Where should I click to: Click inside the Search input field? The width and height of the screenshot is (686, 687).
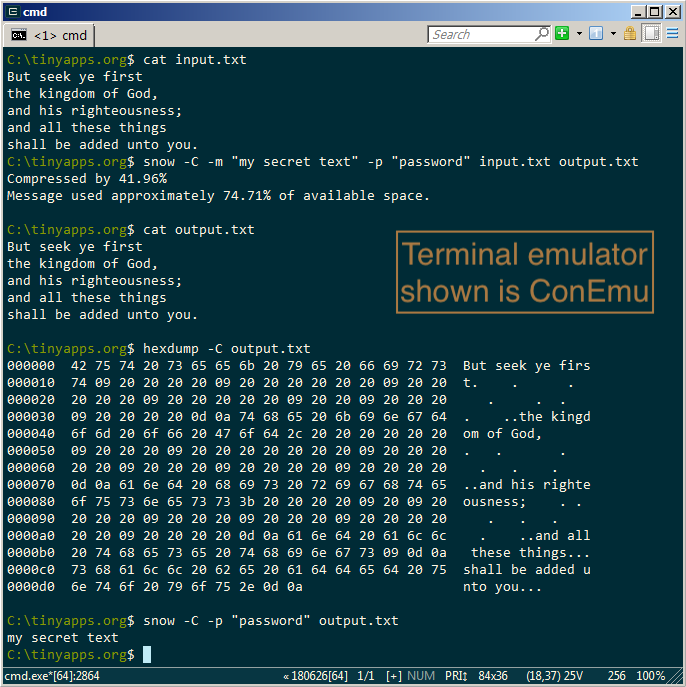click(x=482, y=34)
